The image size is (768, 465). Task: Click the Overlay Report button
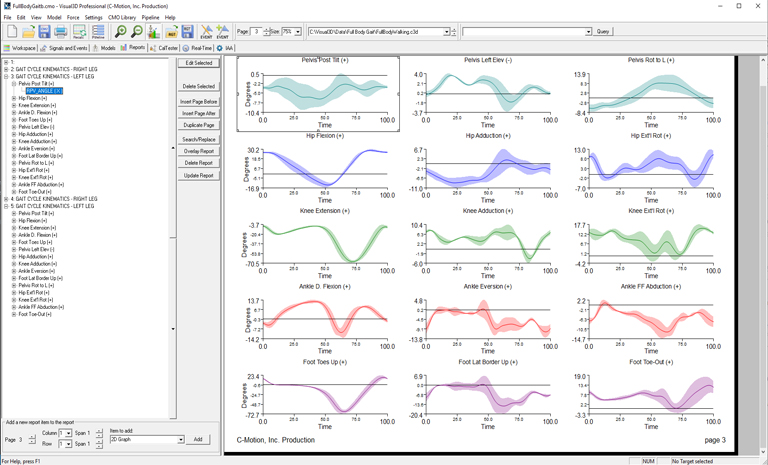coord(199,151)
